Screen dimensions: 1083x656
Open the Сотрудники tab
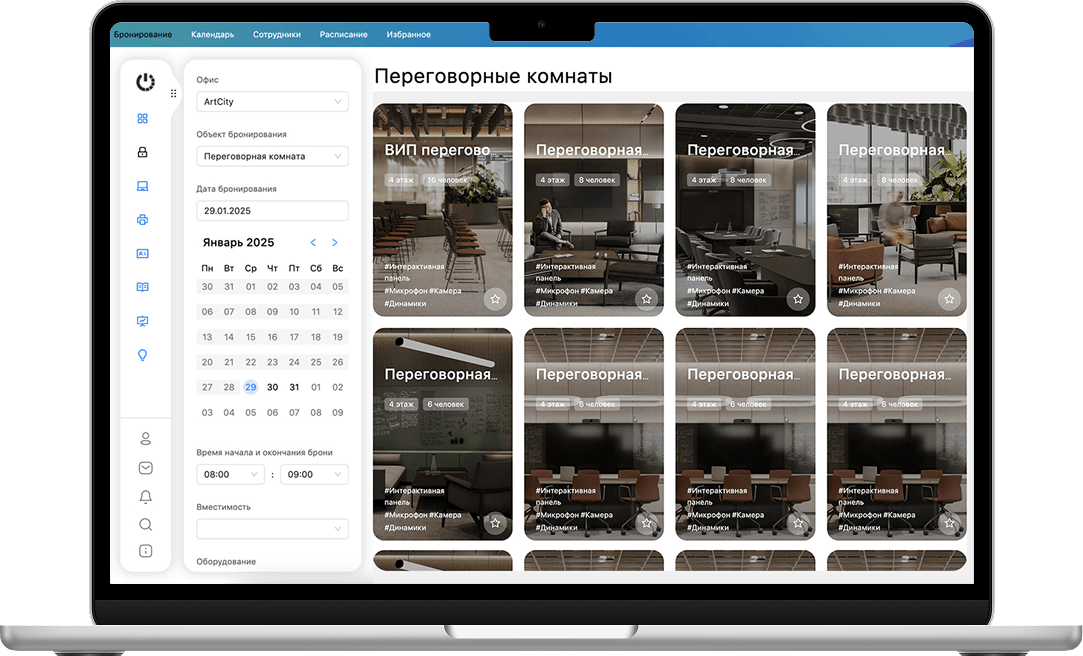coord(276,35)
